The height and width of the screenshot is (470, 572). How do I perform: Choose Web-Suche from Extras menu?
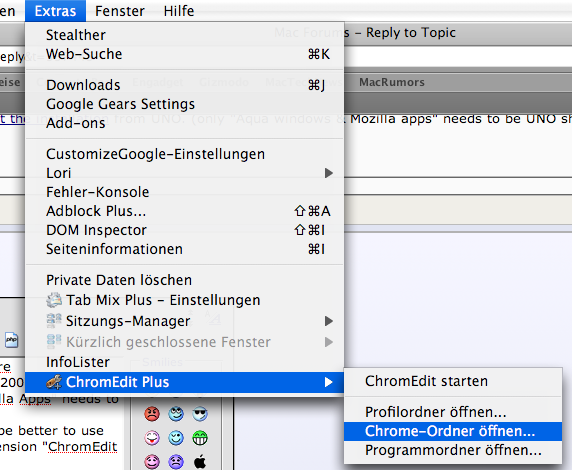pyautogui.click(x=185, y=54)
